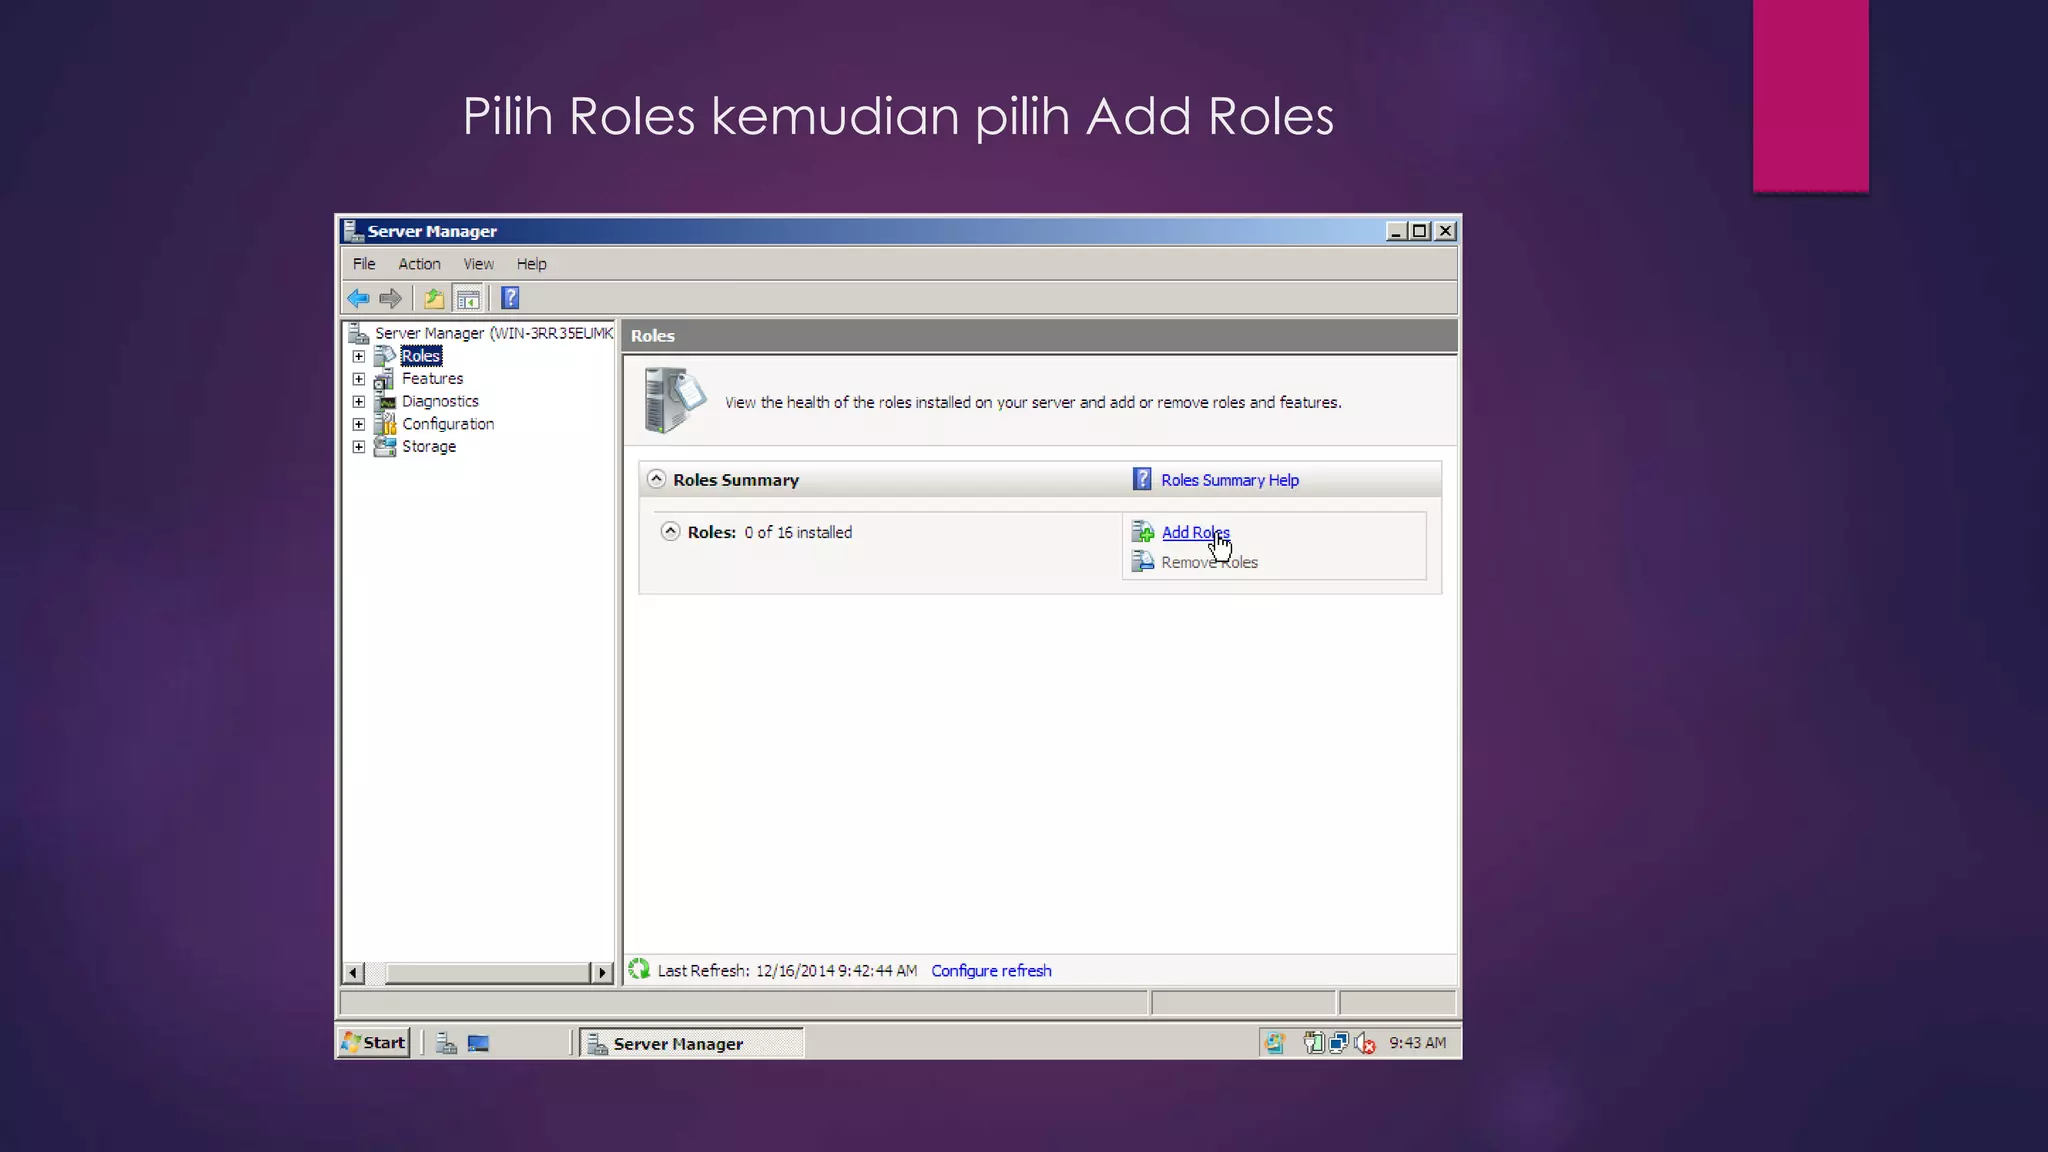Click the tree pane left scroll arrow

coord(353,972)
